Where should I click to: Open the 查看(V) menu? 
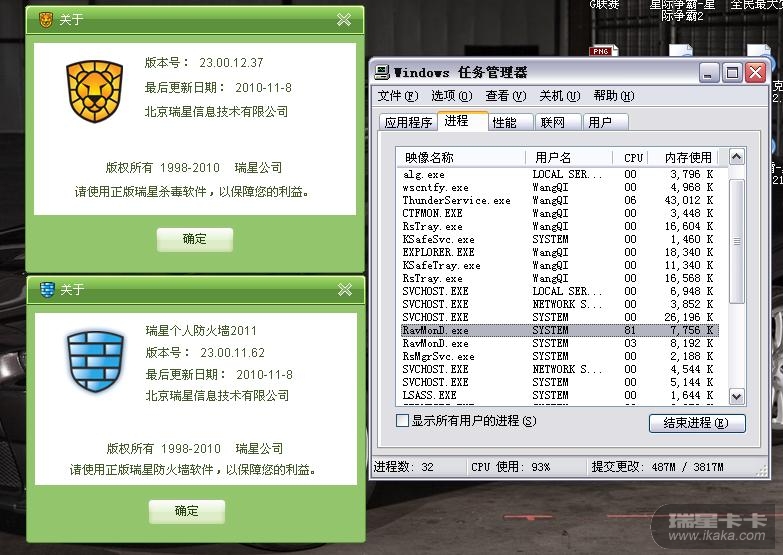pyautogui.click(x=505, y=95)
